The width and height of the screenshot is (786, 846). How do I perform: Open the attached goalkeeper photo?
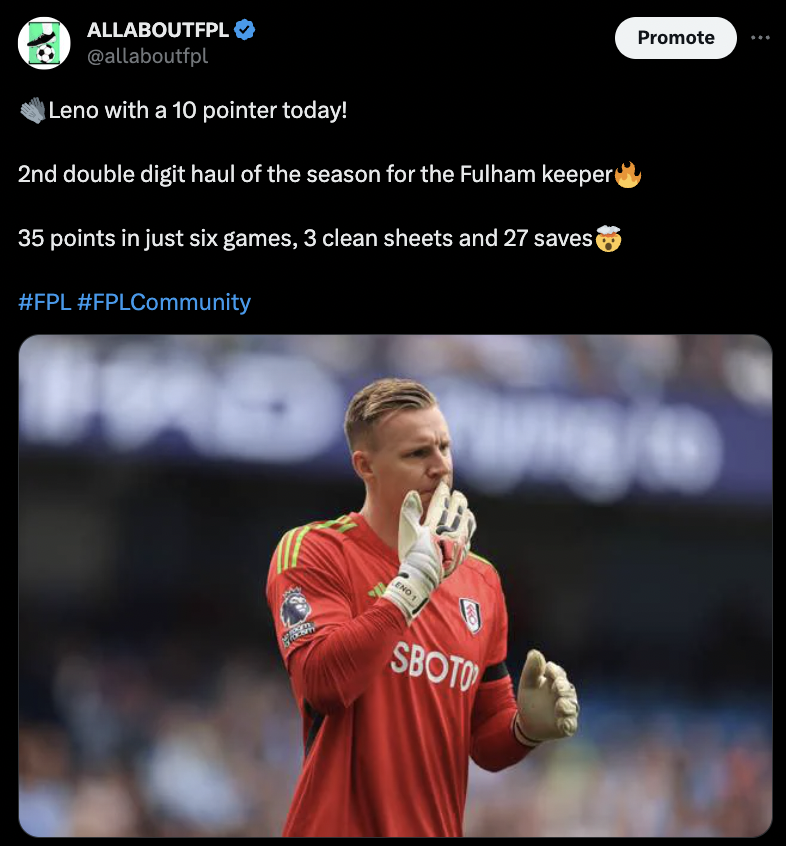click(x=395, y=586)
